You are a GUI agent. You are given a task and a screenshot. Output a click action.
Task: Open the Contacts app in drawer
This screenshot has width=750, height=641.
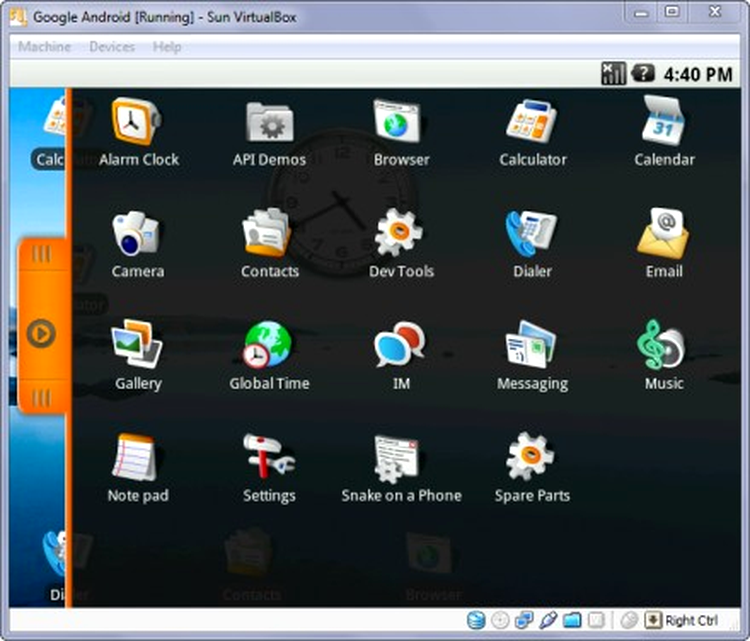269,244
